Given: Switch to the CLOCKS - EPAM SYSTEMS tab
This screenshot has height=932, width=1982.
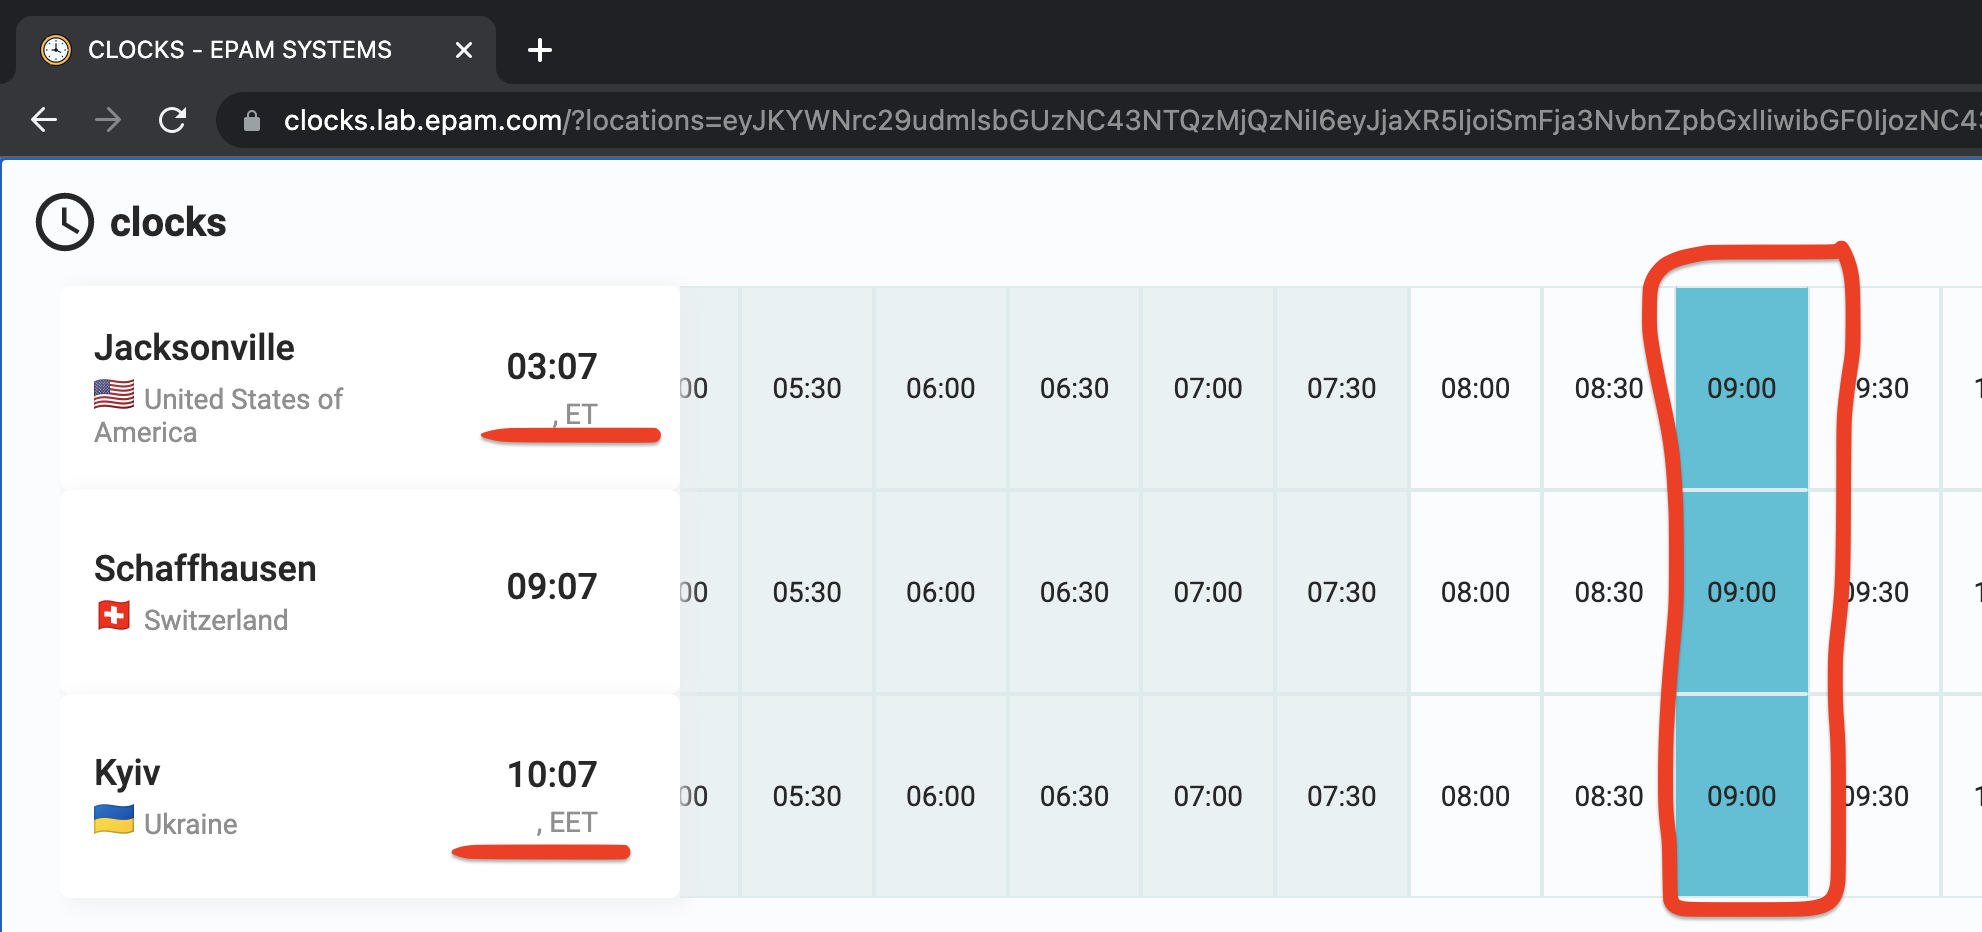Looking at the screenshot, I should point(238,49).
